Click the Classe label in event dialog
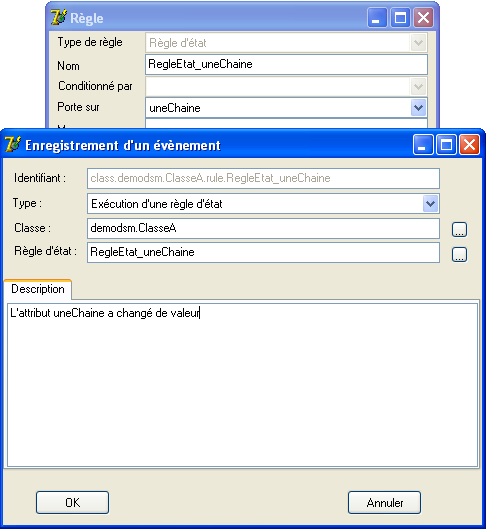 point(32,228)
